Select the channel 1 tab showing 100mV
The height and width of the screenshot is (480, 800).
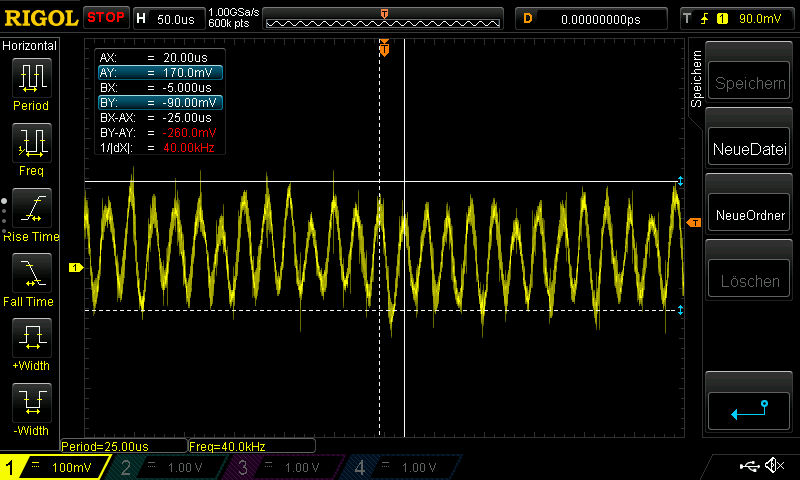[x=54, y=467]
